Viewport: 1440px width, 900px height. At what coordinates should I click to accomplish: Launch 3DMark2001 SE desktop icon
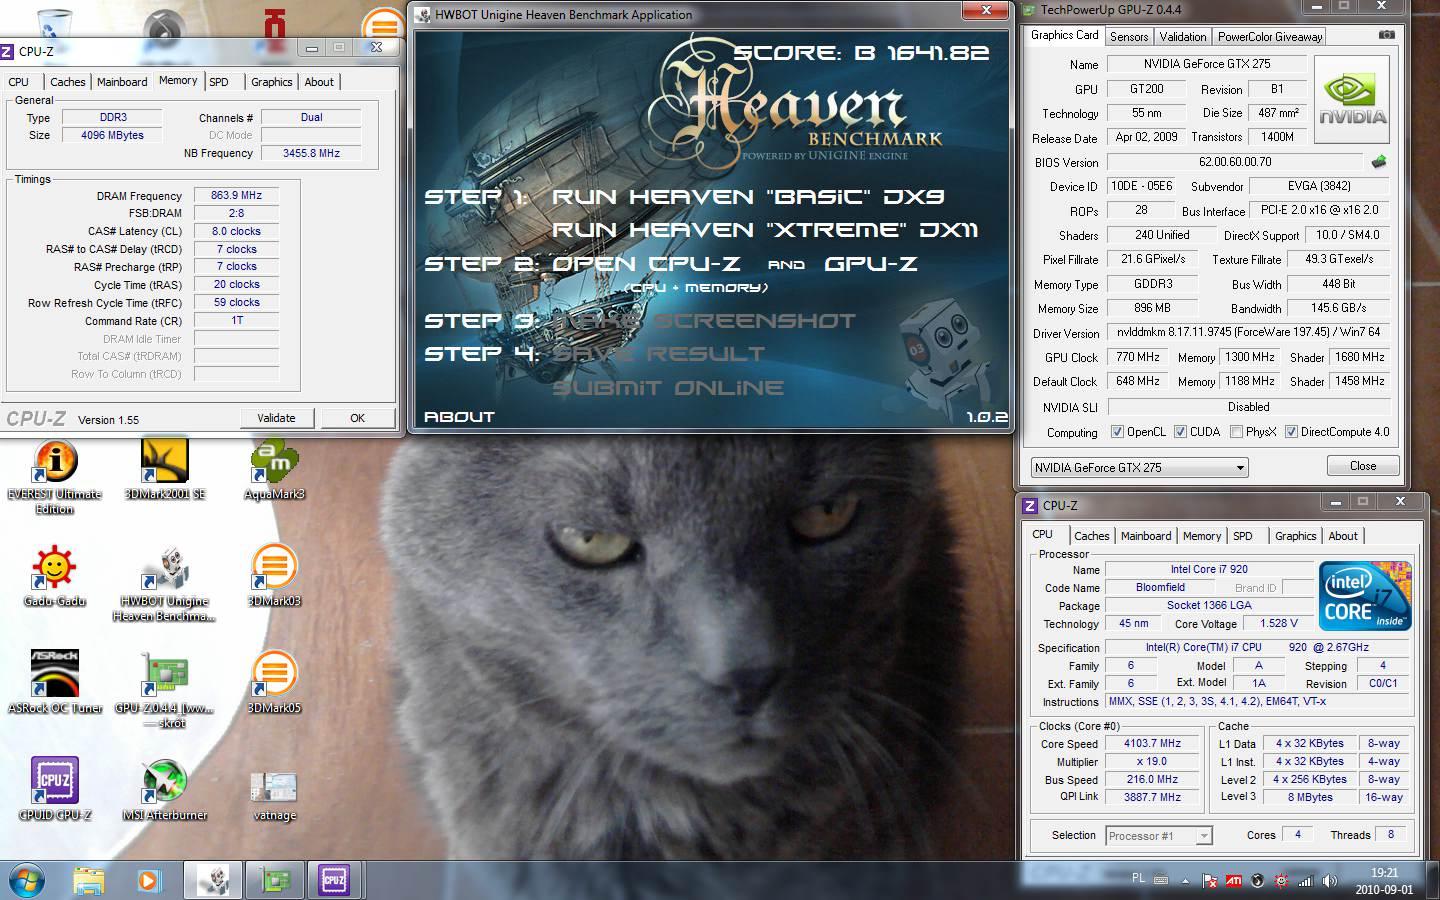[x=165, y=470]
